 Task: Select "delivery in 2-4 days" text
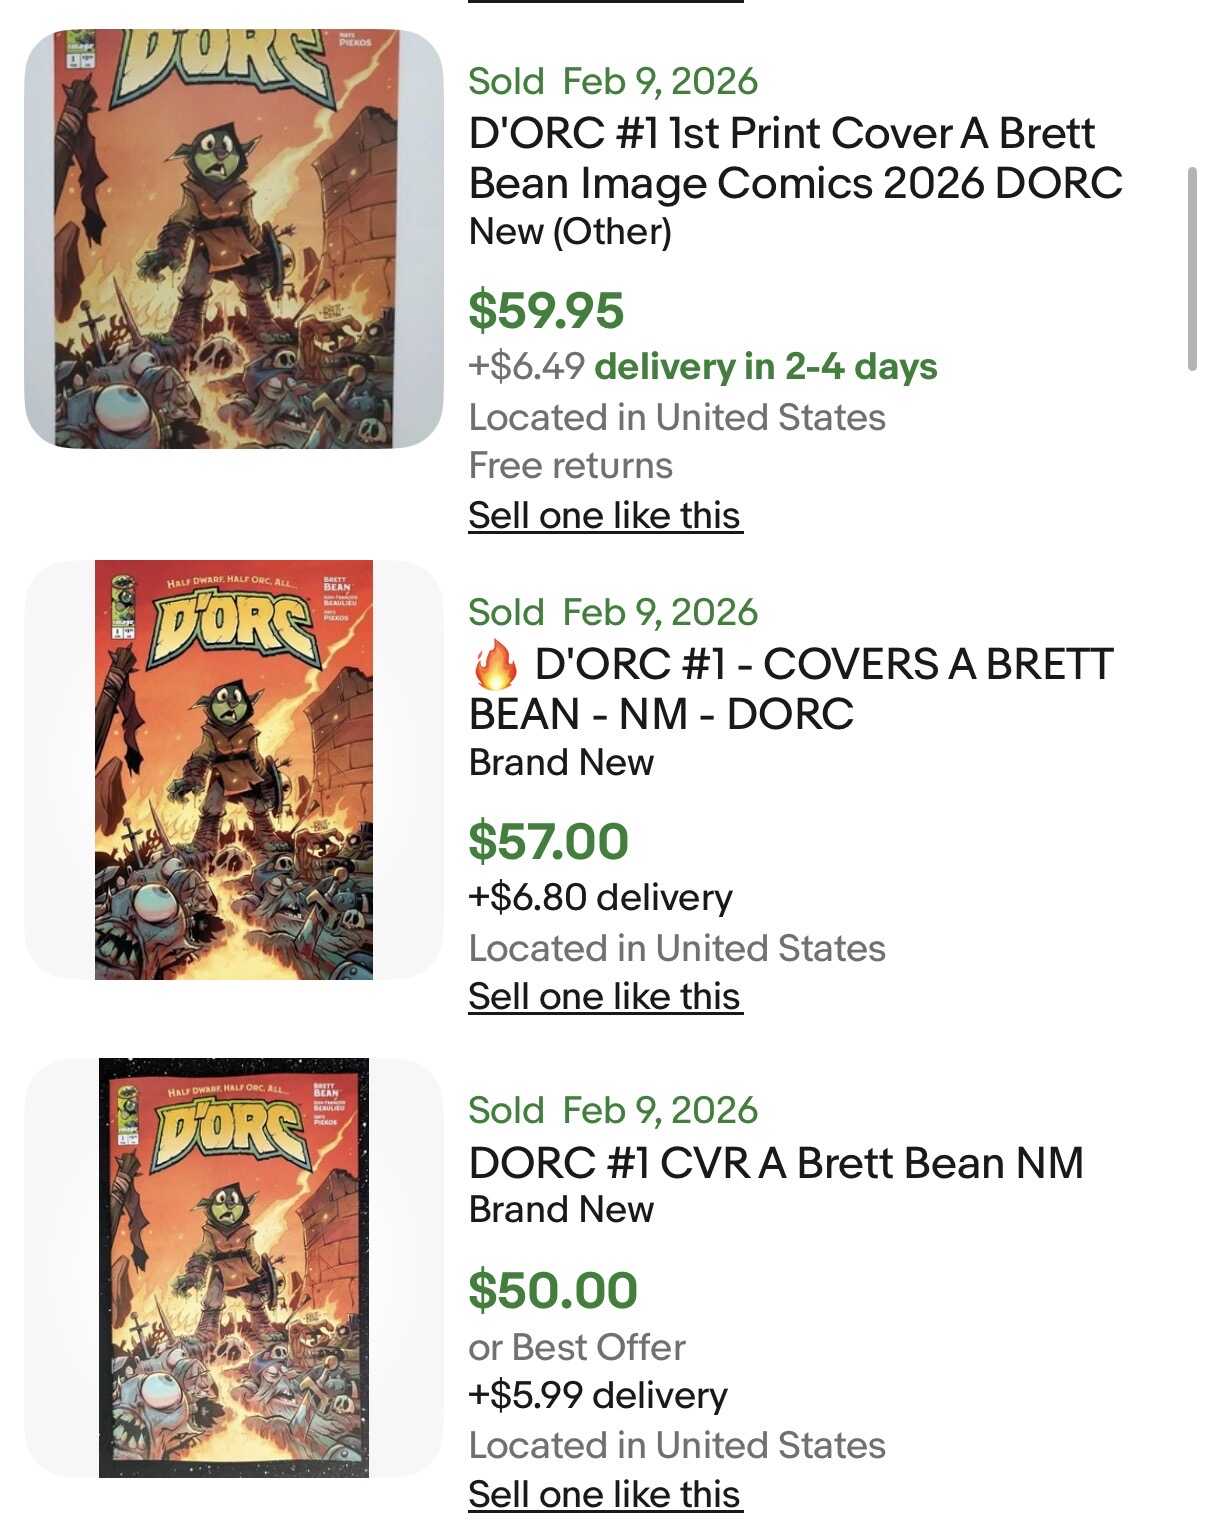(765, 367)
